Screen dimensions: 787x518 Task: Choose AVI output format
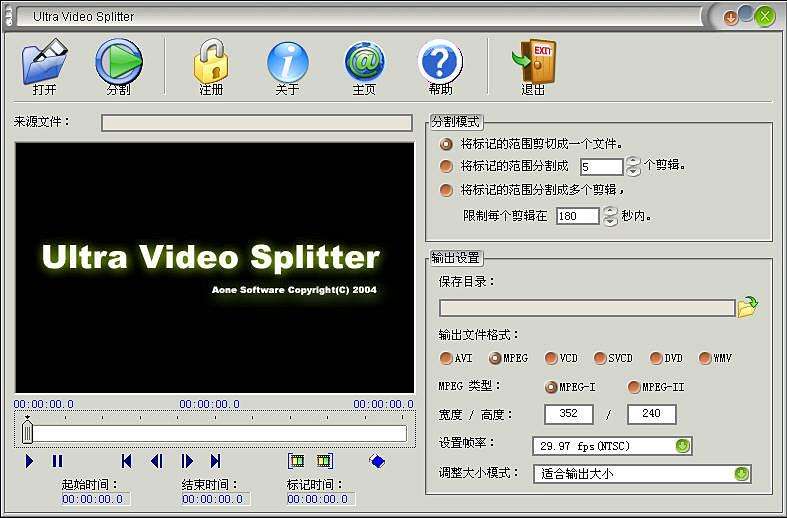pyautogui.click(x=445, y=358)
